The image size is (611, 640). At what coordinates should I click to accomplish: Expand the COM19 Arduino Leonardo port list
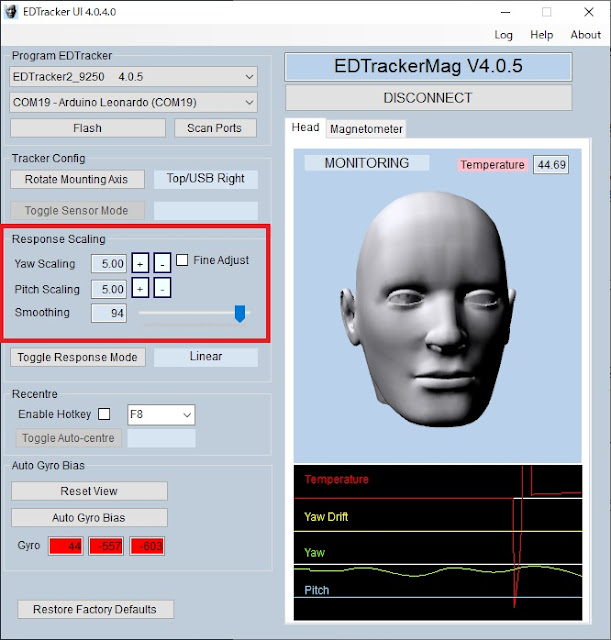(133, 102)
